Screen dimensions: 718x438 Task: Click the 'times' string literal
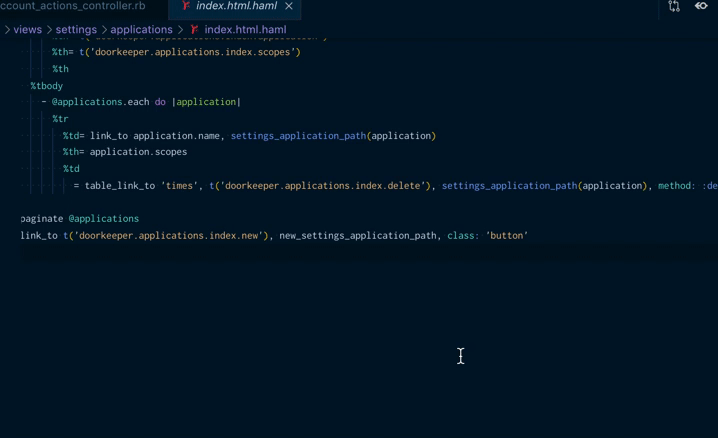point(179,186)
